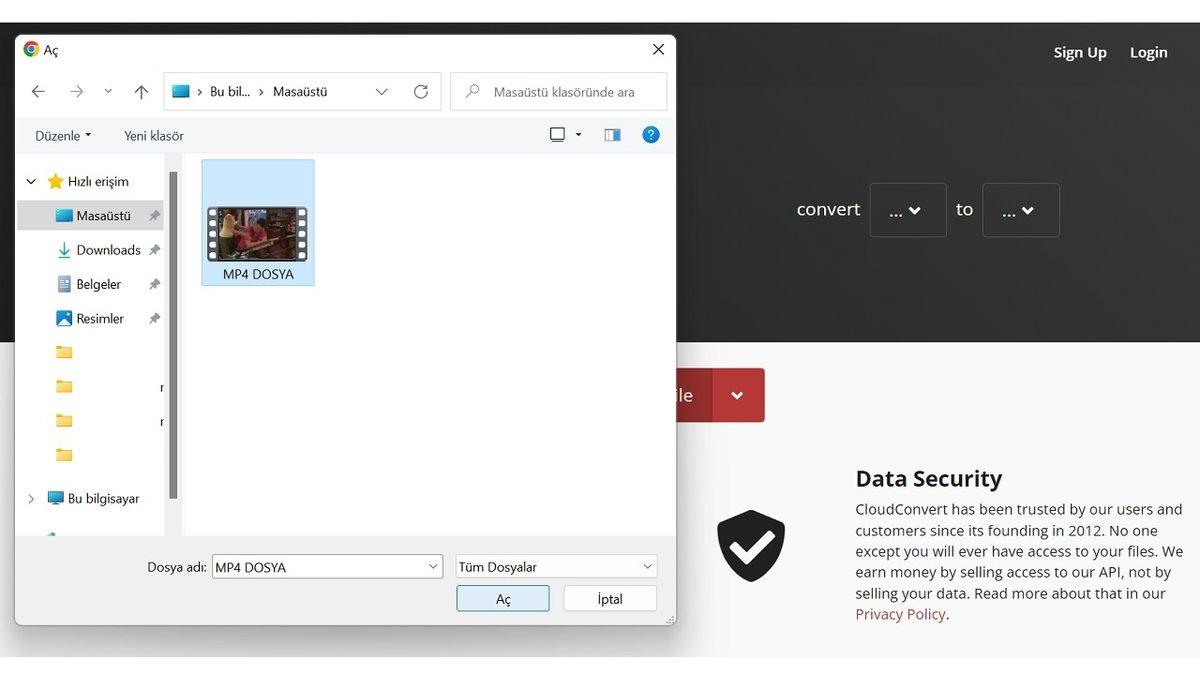1200x675 pixels.
Task: Select the MP4 DOSYA video thumbnail
Action: coord(258,233)
